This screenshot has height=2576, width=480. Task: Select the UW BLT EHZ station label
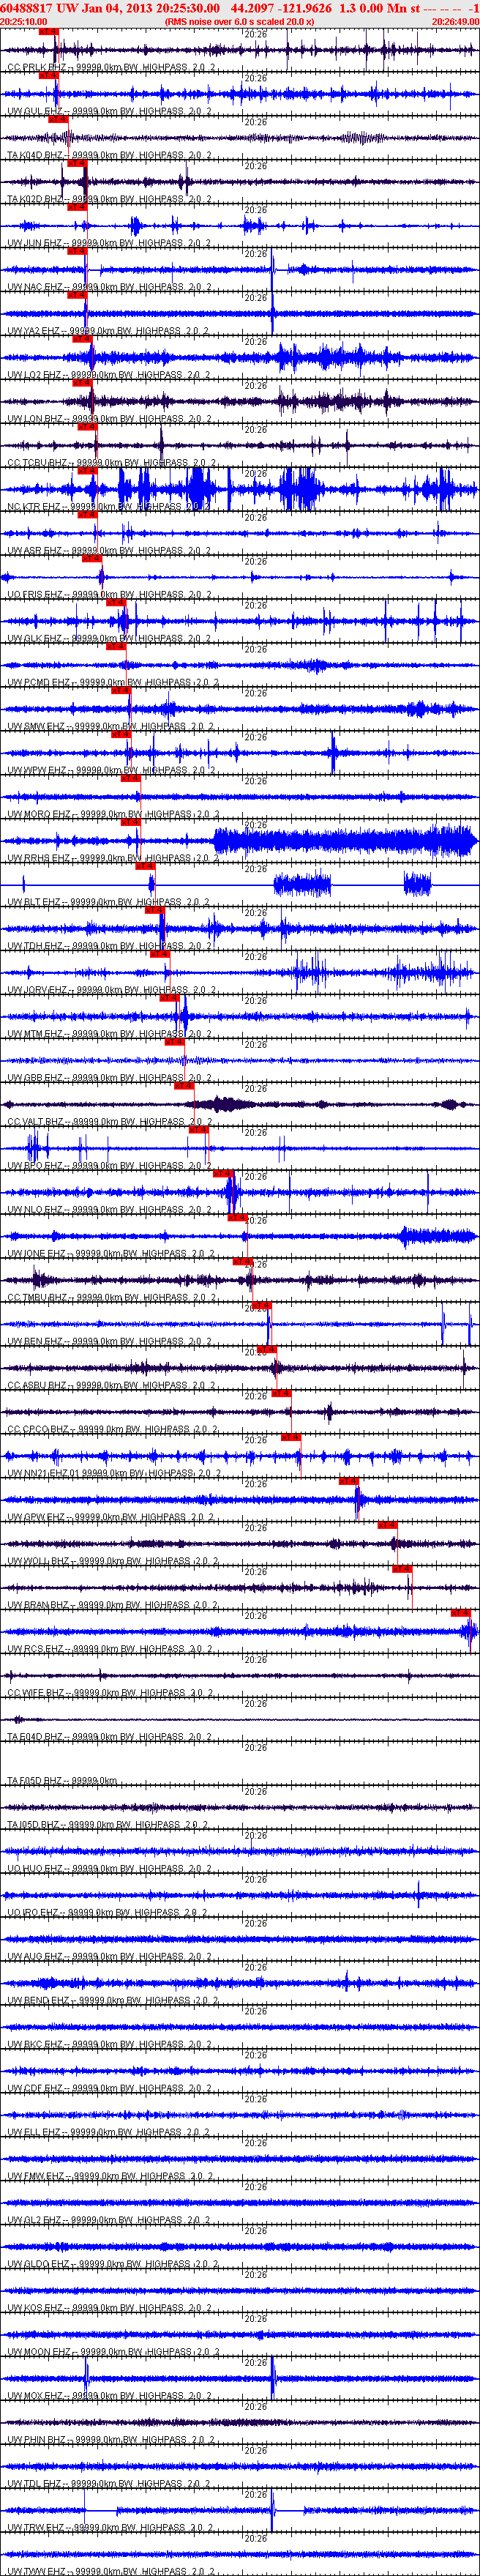pyautogui.click(x=35, y=903)
